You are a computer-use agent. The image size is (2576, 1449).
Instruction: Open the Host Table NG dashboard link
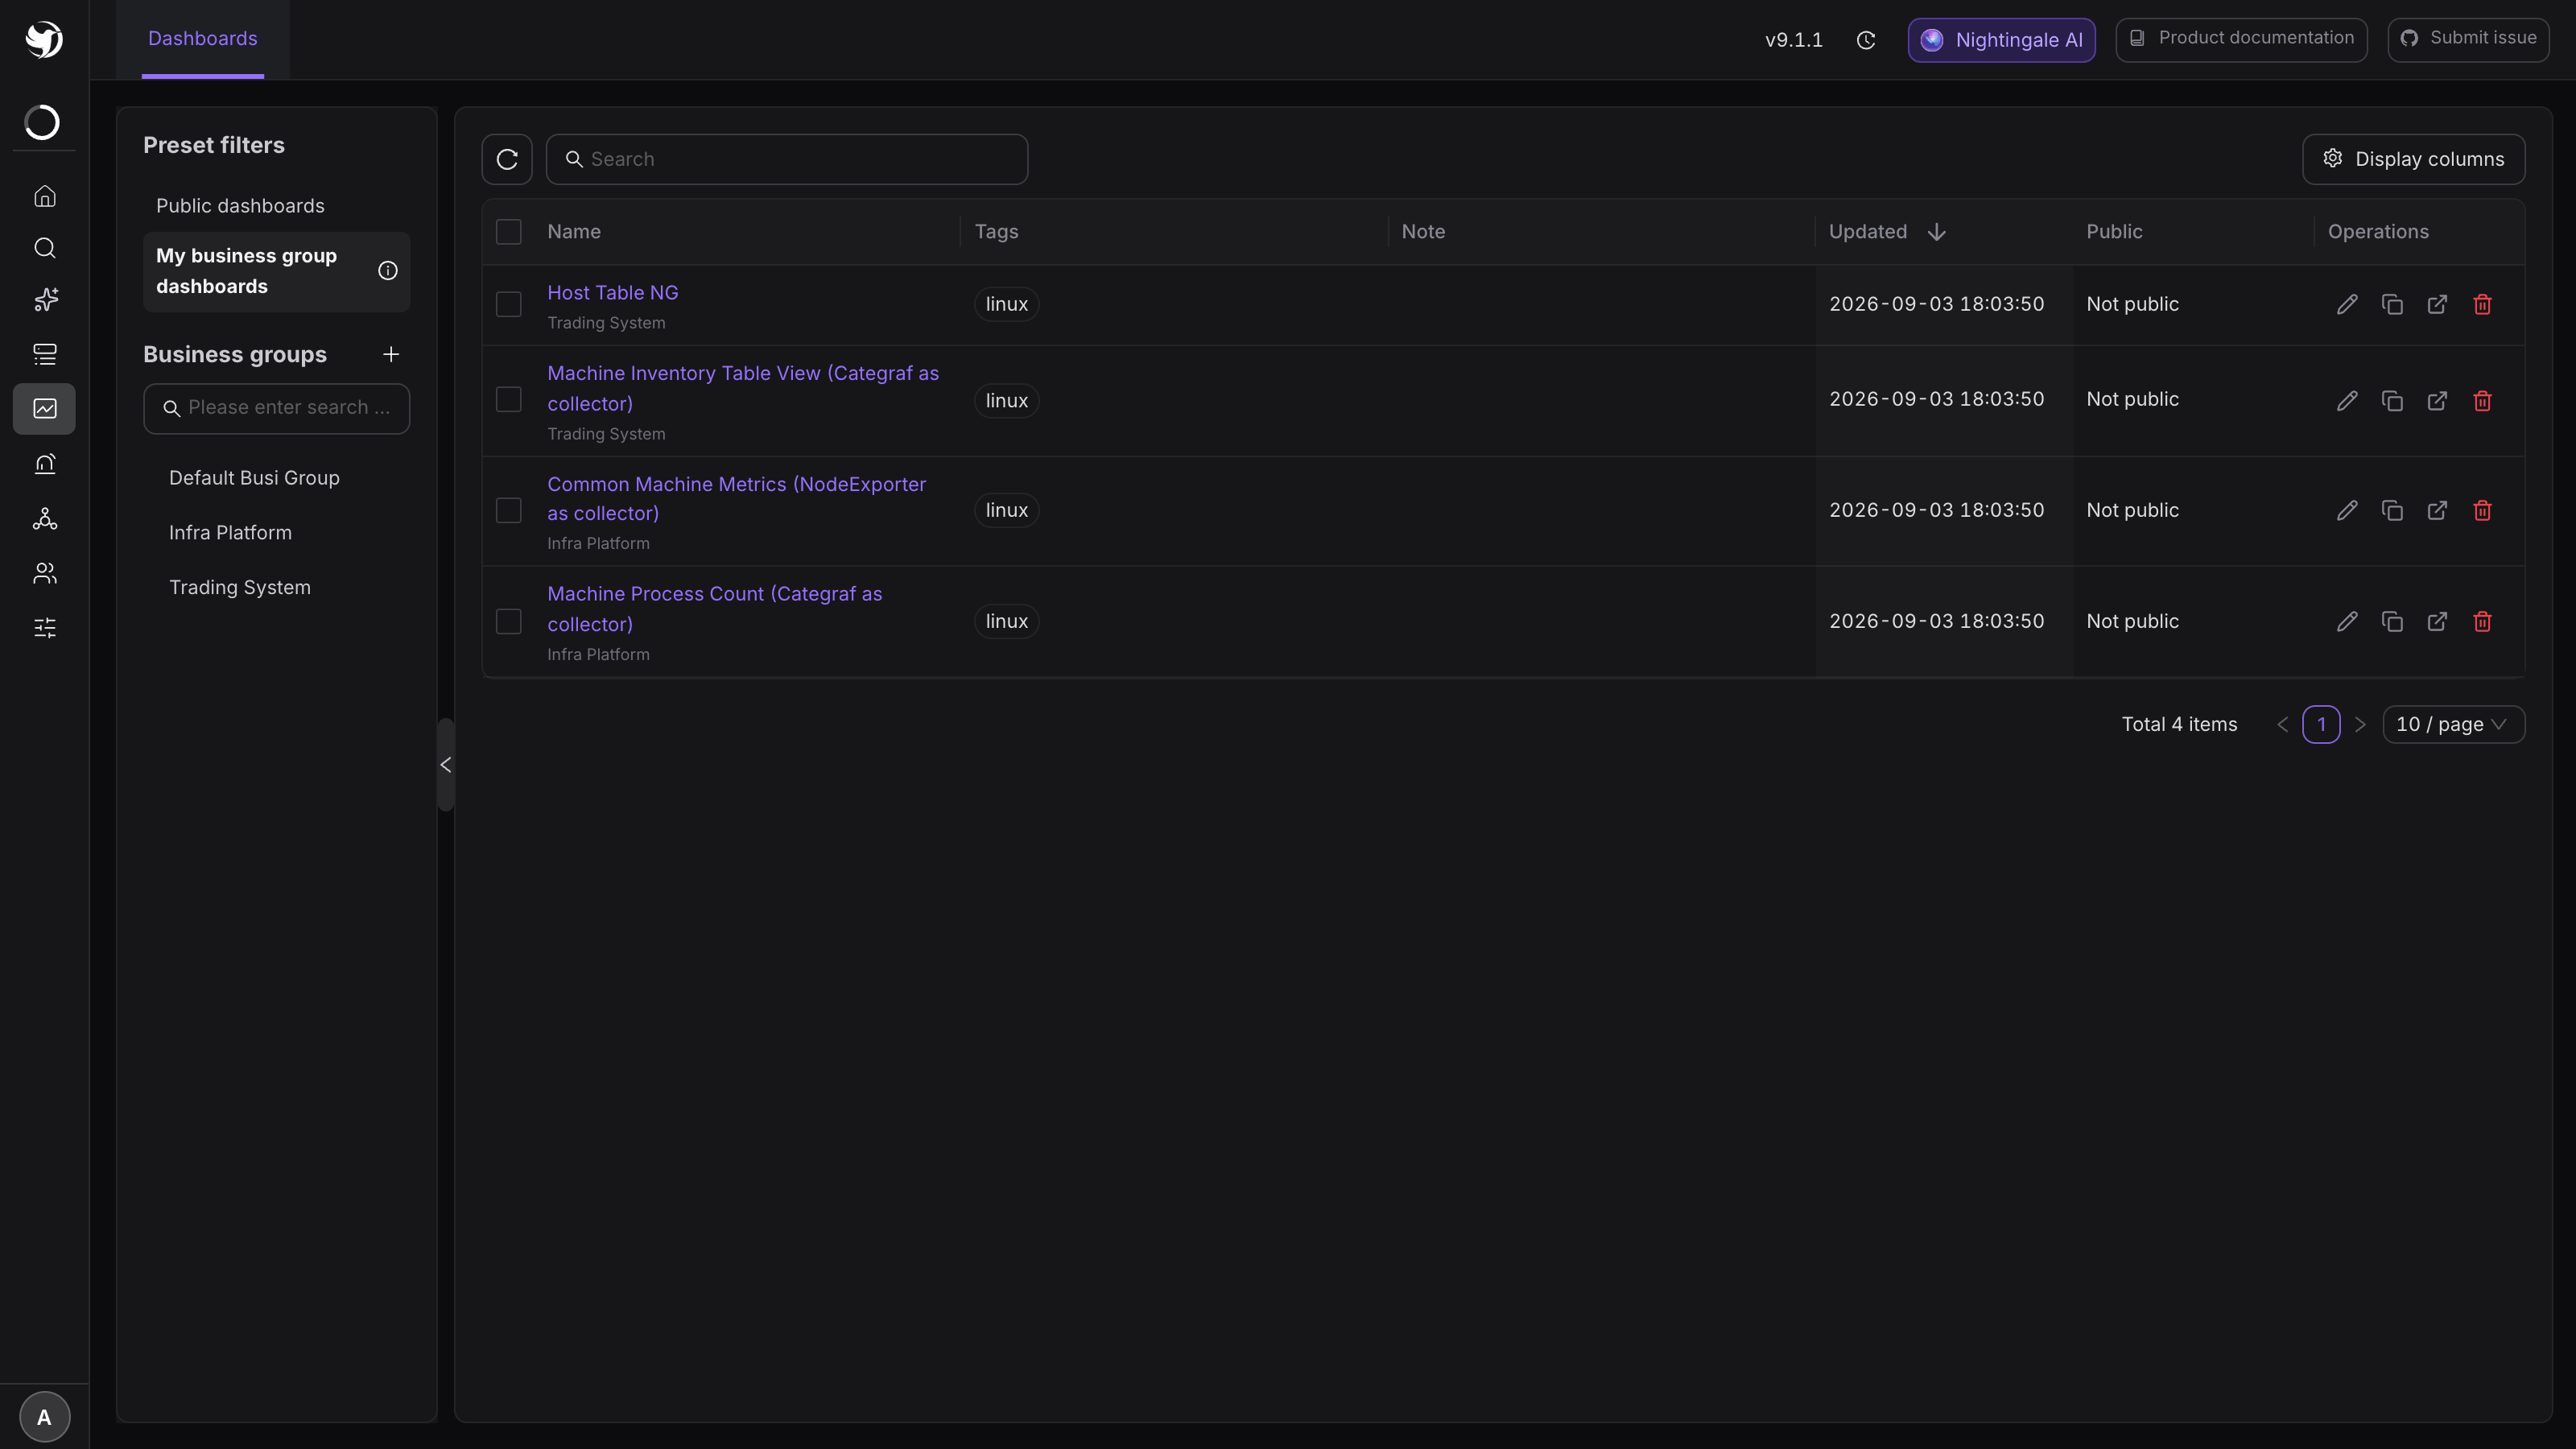point(613,293)
